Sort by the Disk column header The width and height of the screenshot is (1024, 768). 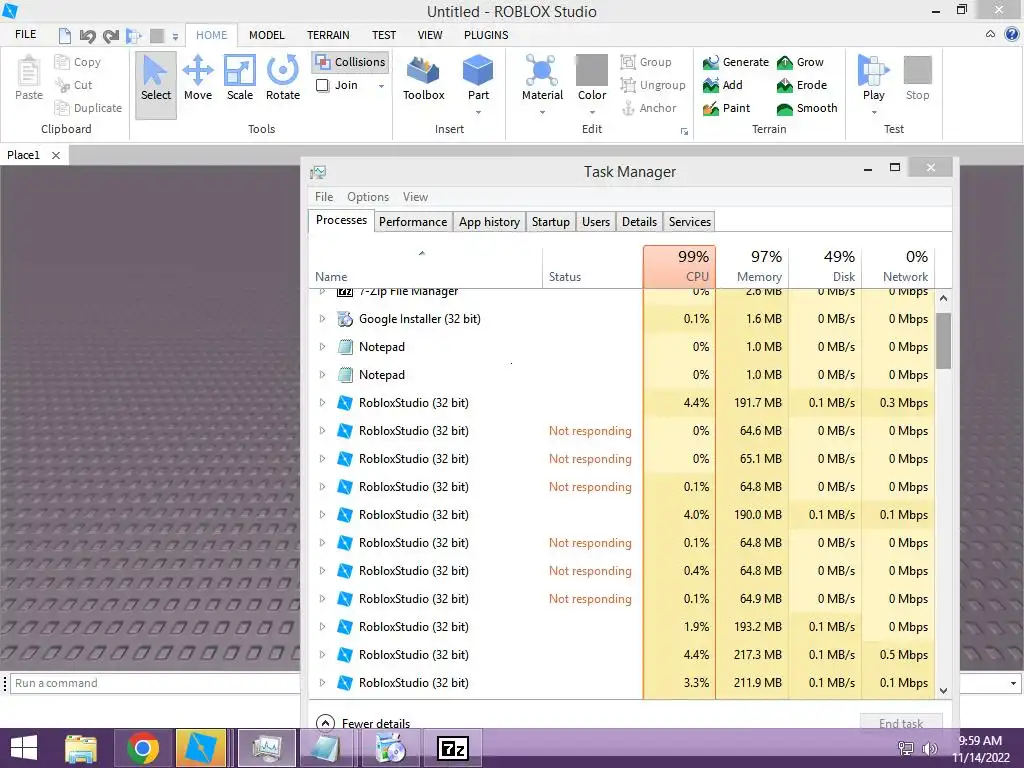point(825,266)
